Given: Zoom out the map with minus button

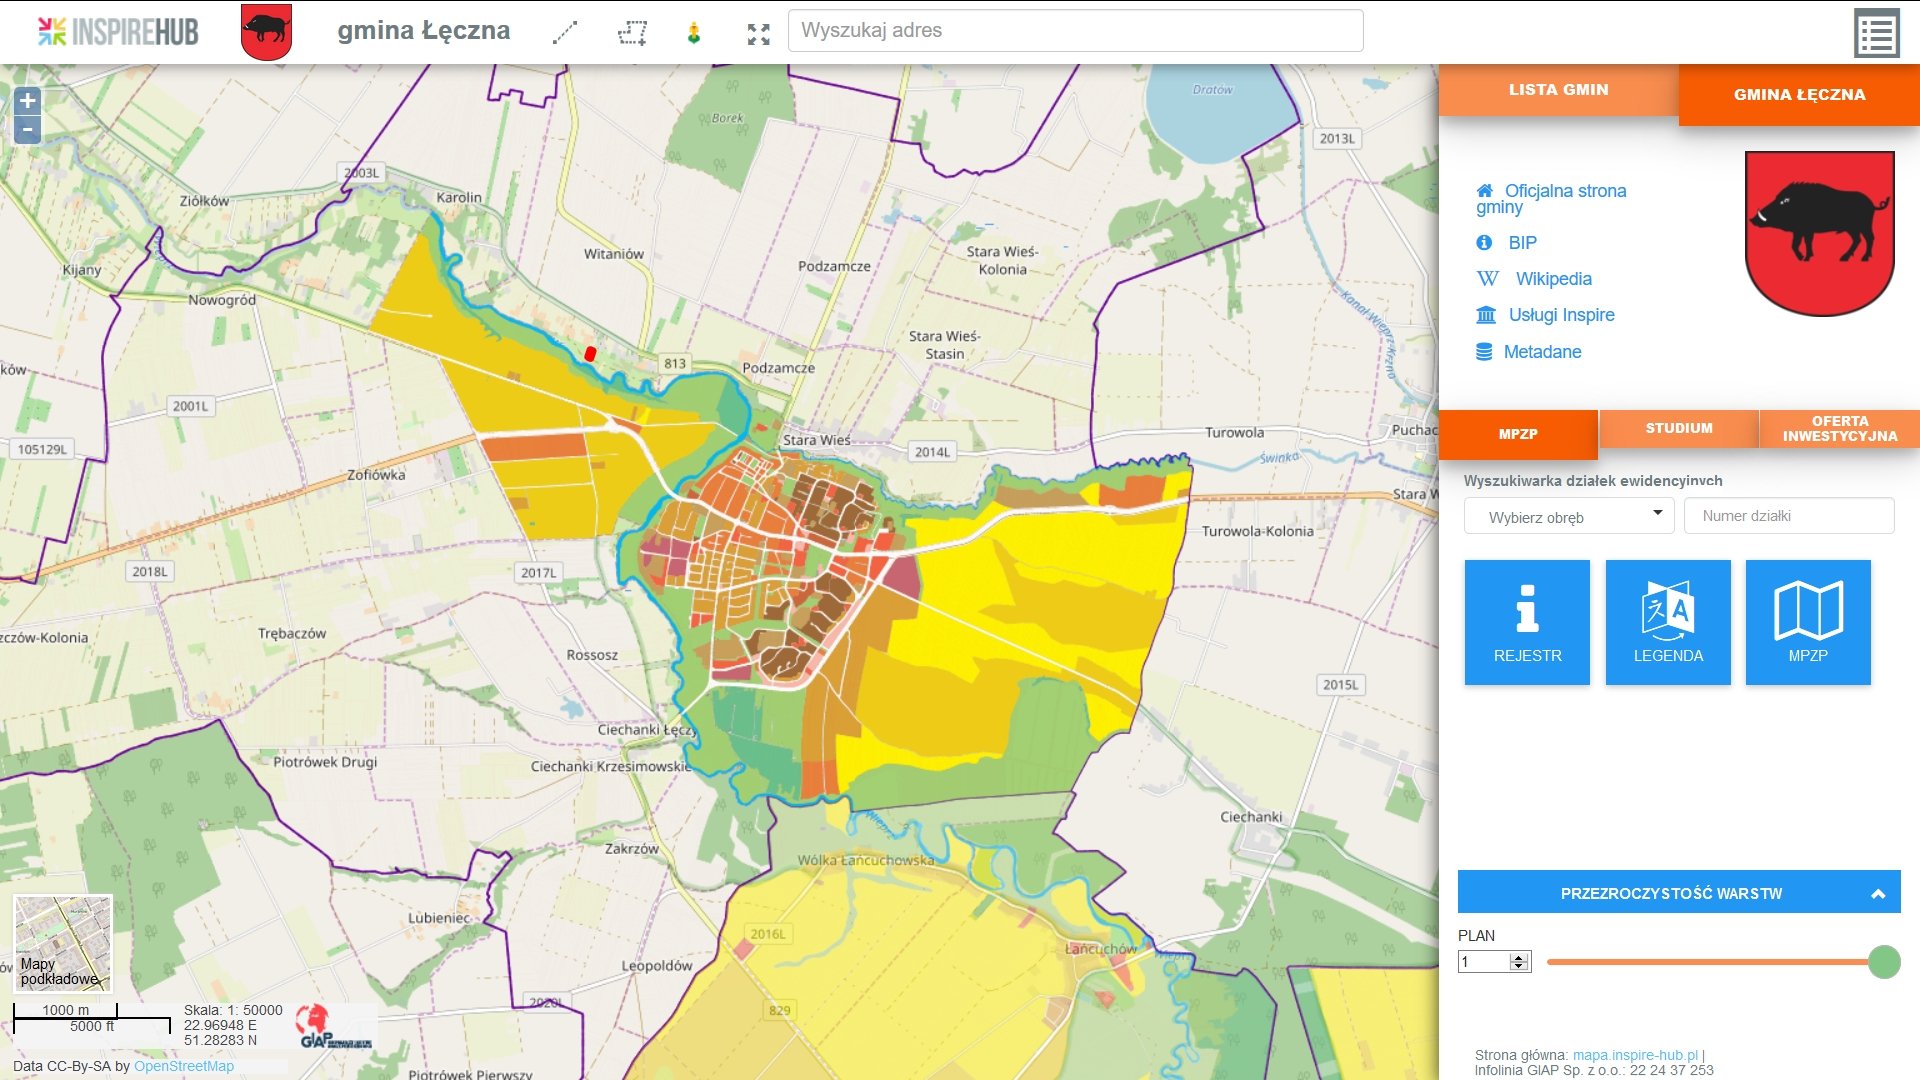Looking at the screenshot, I should (28, 129).
